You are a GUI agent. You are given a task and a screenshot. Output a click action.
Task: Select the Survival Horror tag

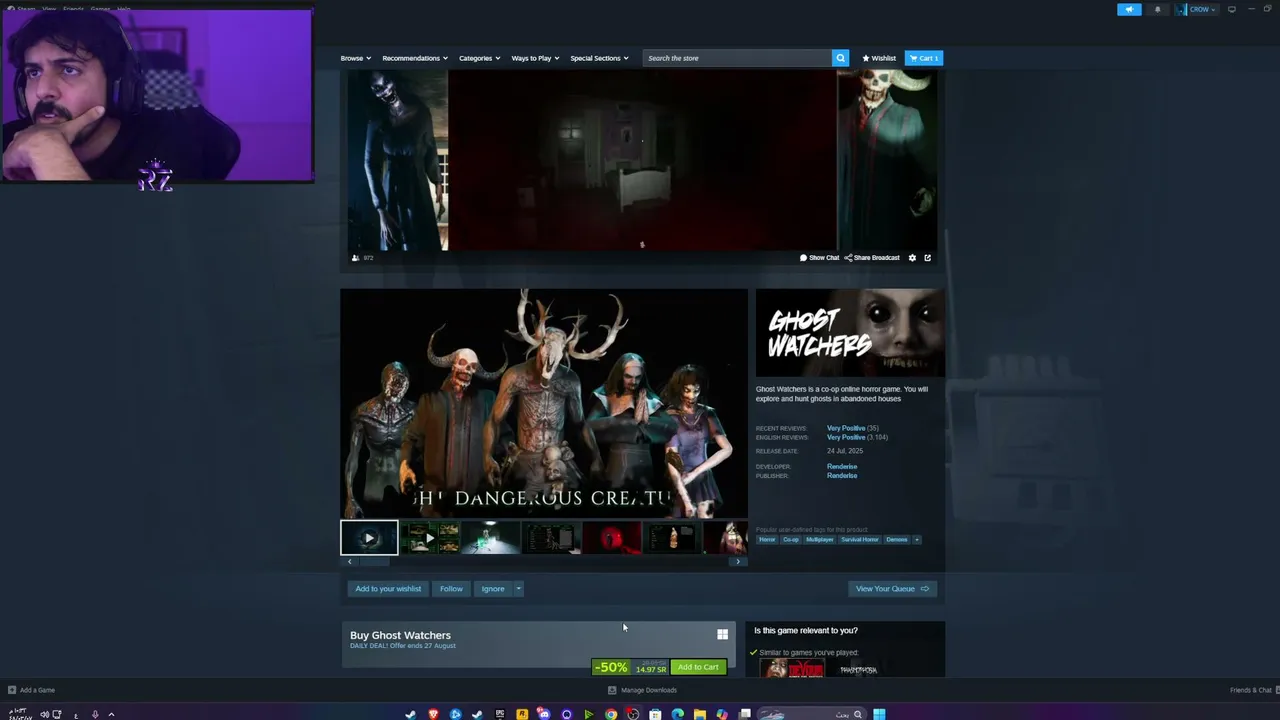click(860, 540)
